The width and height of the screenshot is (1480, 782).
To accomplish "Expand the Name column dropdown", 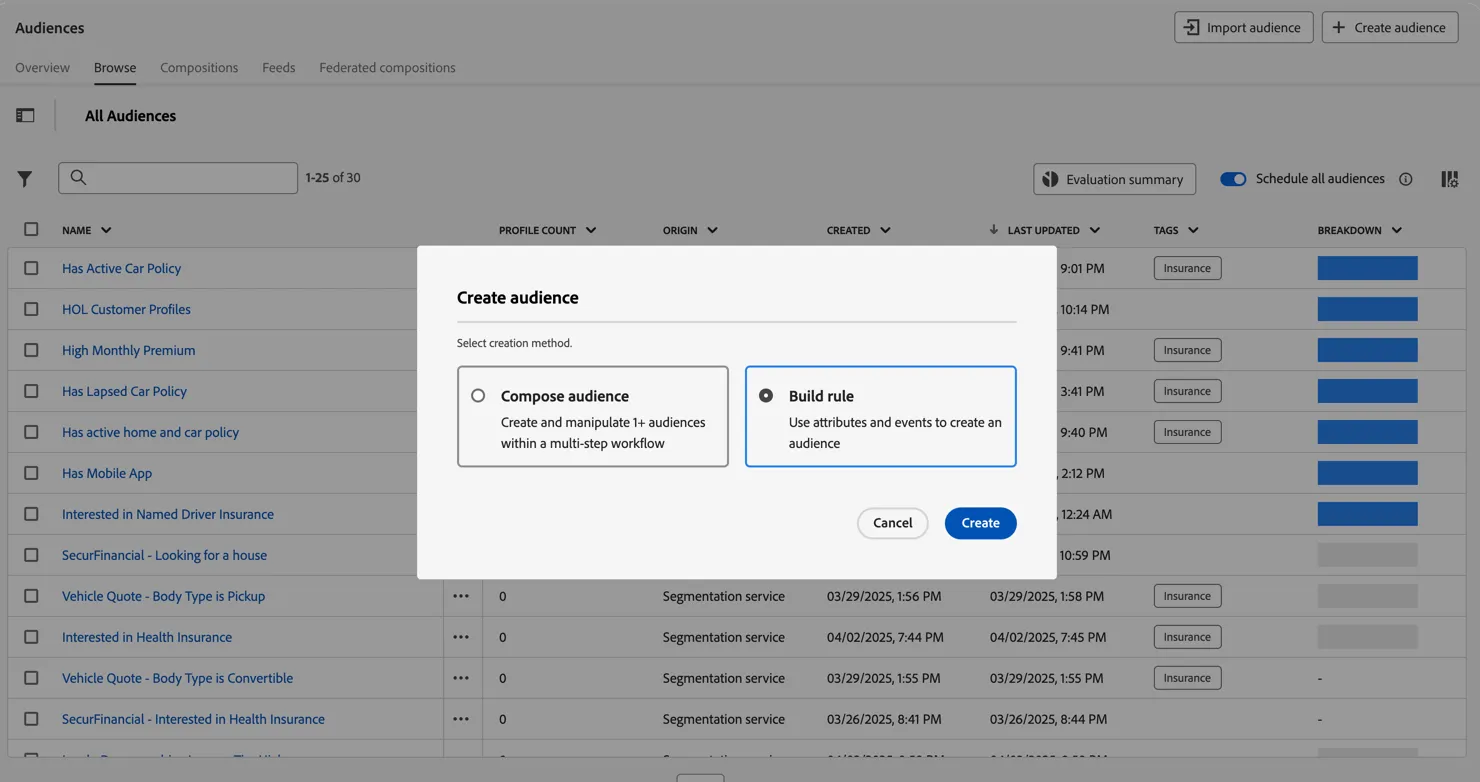I will click(106, 230).
